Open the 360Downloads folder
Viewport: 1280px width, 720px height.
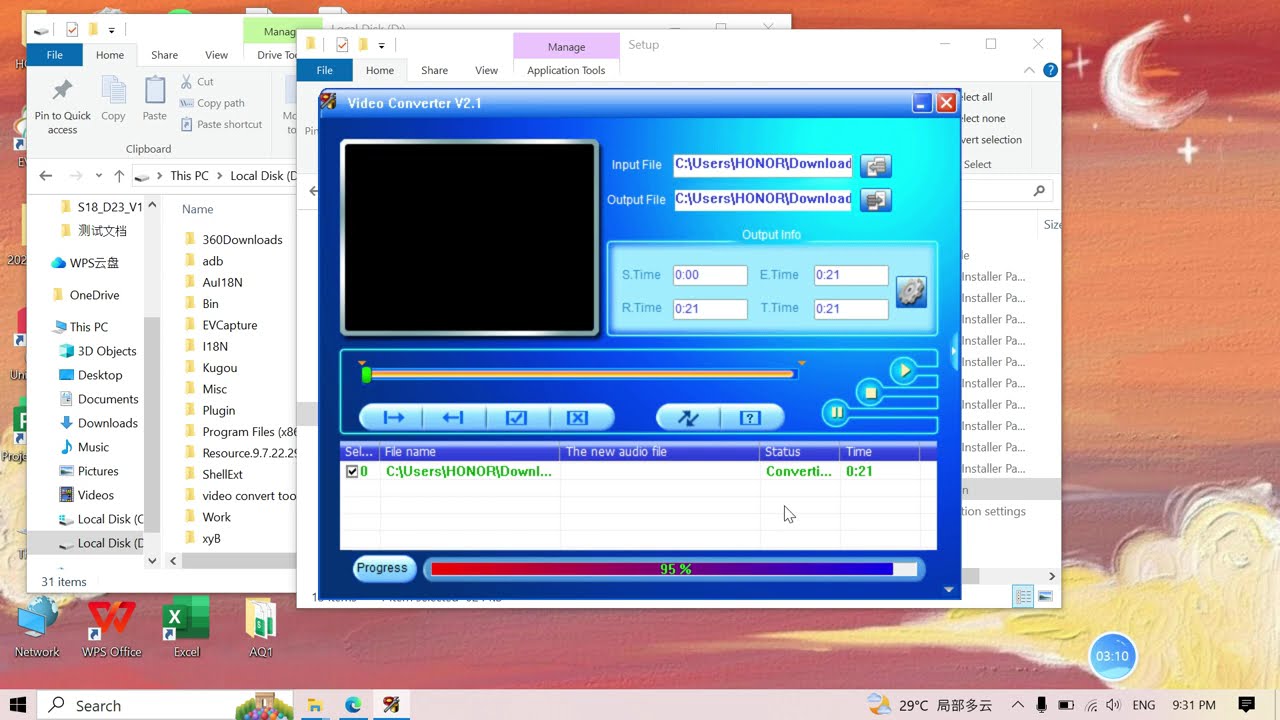(242, 240)
